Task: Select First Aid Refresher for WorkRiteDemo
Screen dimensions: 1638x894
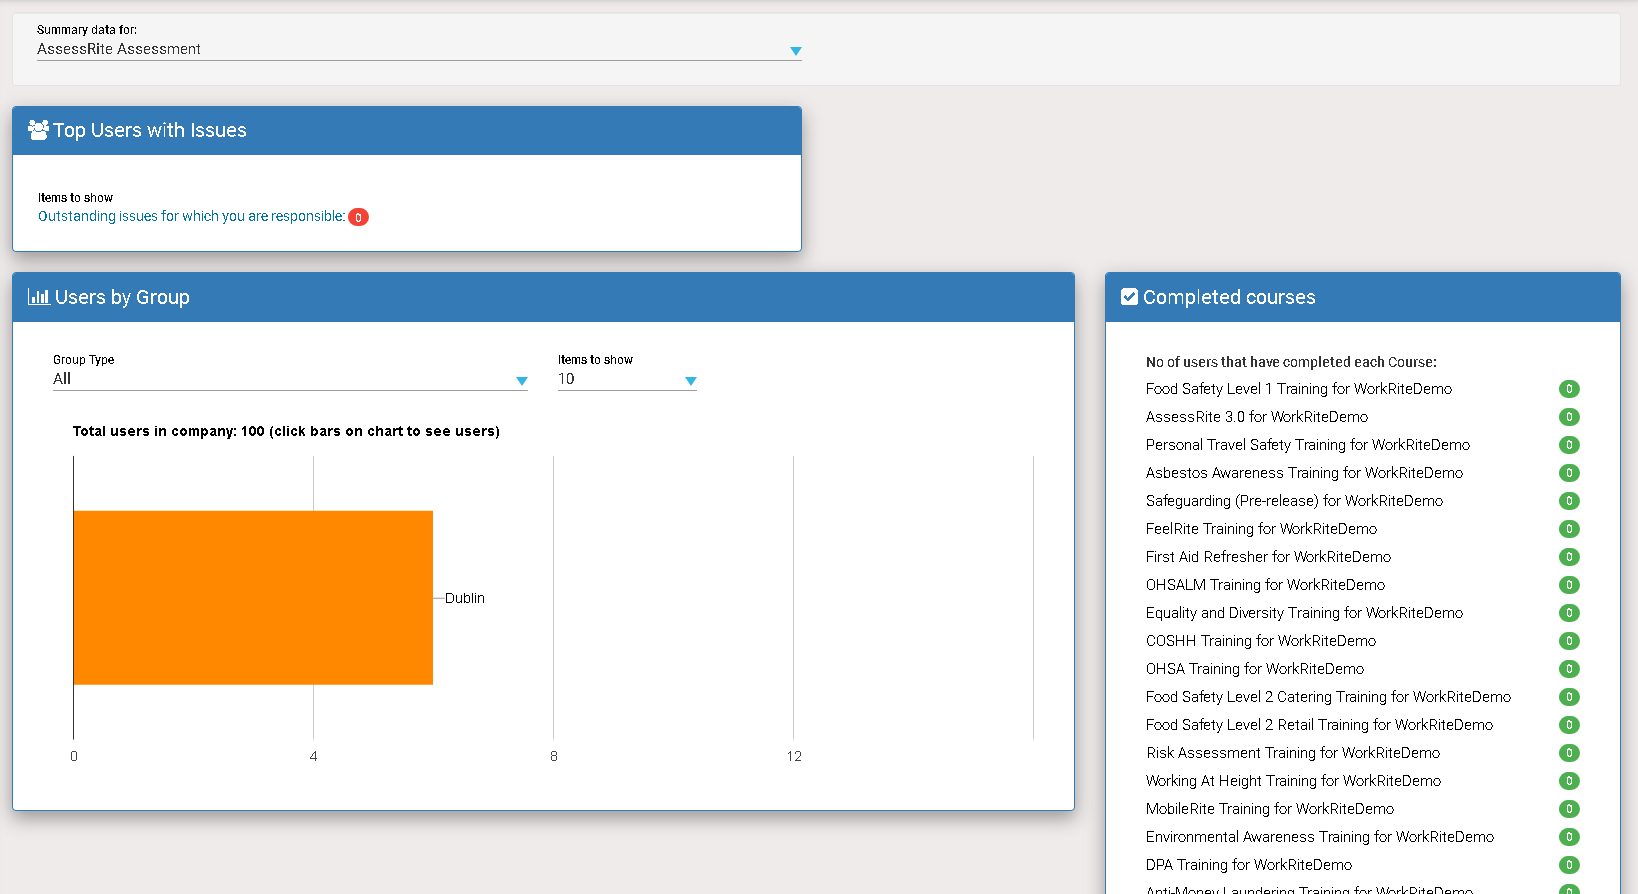Action: [1268, 557]
